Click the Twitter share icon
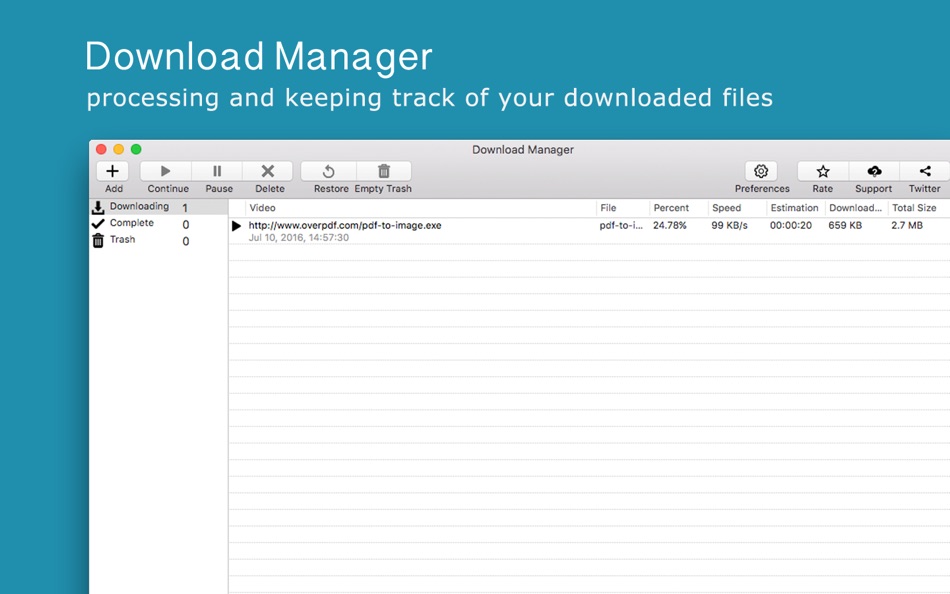The width and height of the screenshot is (950, 594). [925, 171]
